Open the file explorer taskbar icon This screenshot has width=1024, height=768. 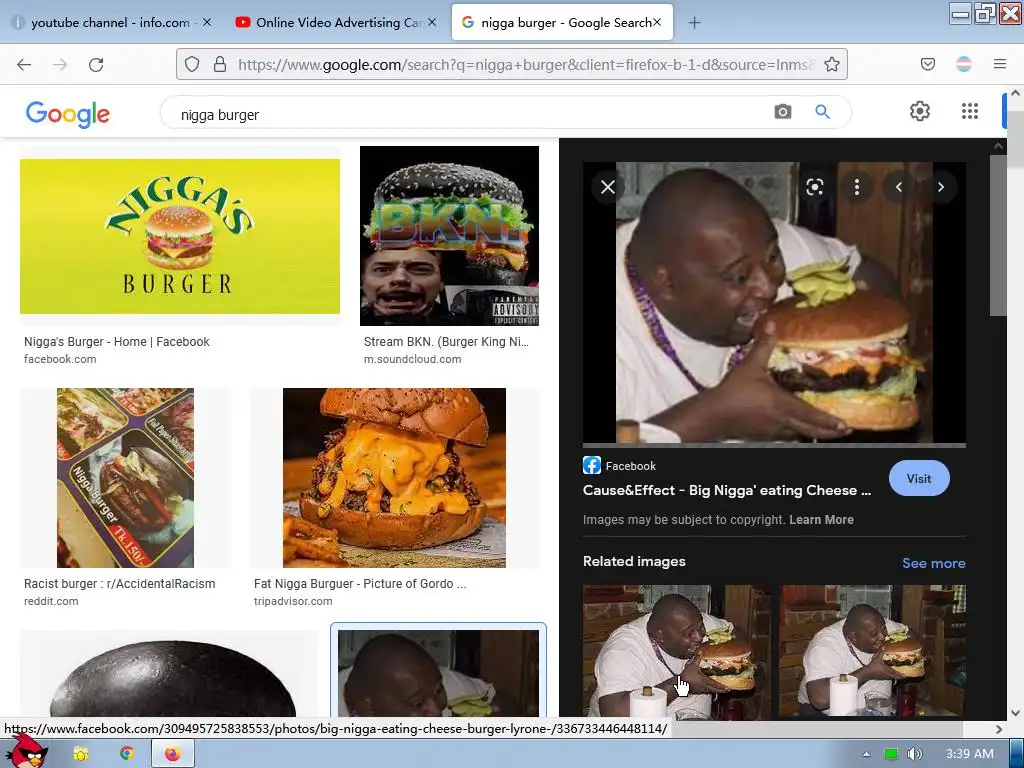pyautogui.click(x=81, y=754)
